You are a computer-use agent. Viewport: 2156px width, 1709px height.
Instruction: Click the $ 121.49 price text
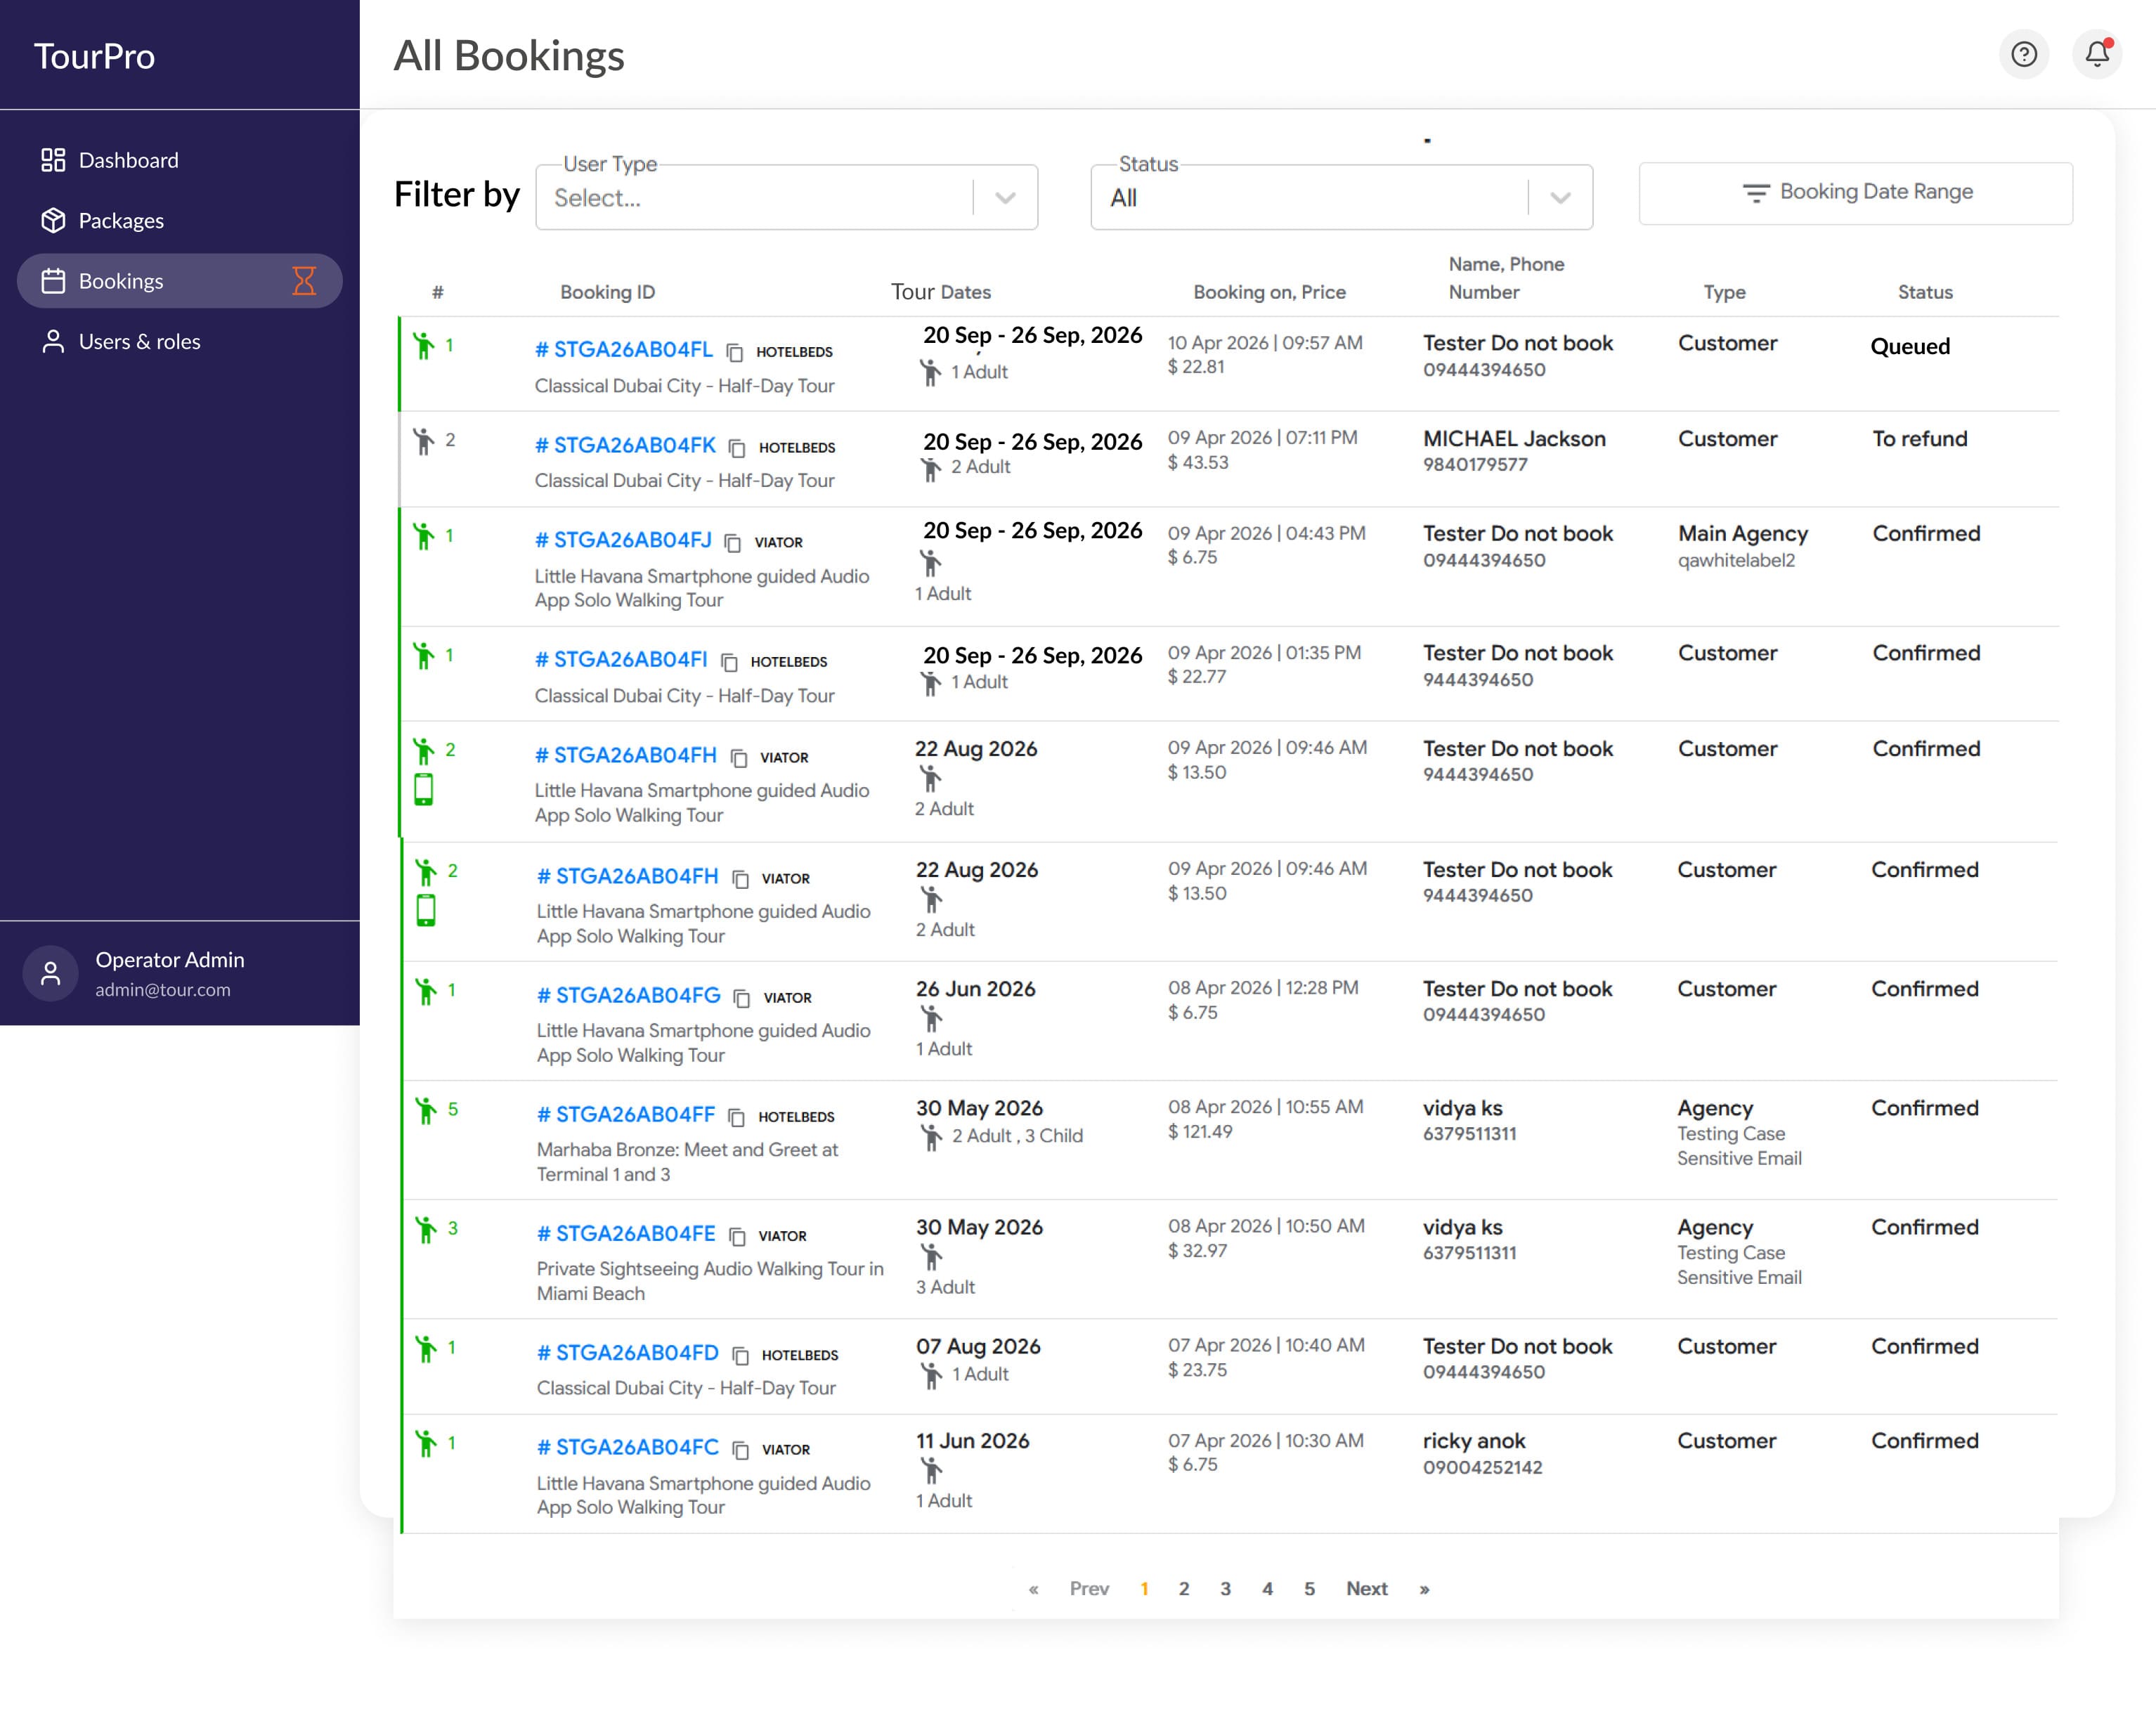pyautogui.click(x=1200, y=1132)
